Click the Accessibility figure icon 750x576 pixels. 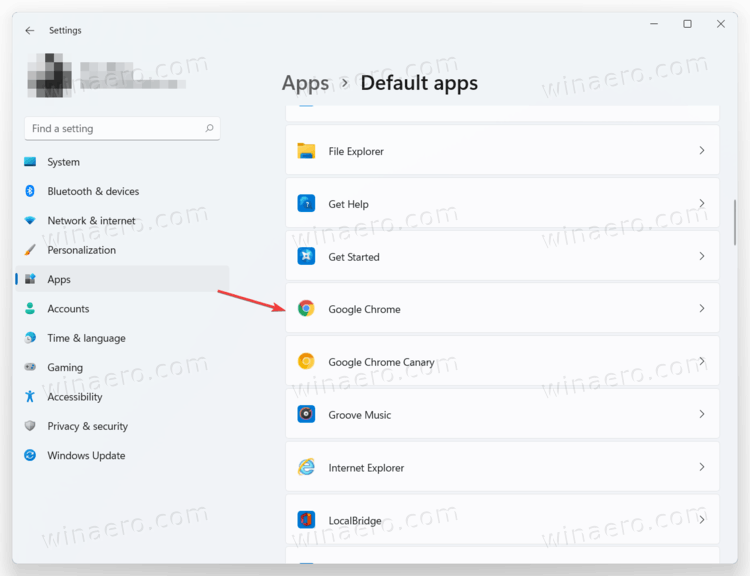click(30, 396)
